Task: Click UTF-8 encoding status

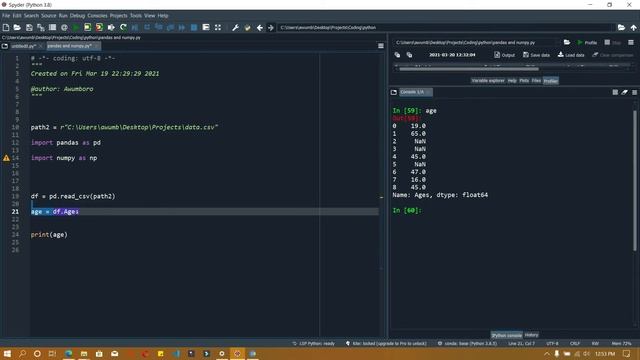Action: pos(552,343)
